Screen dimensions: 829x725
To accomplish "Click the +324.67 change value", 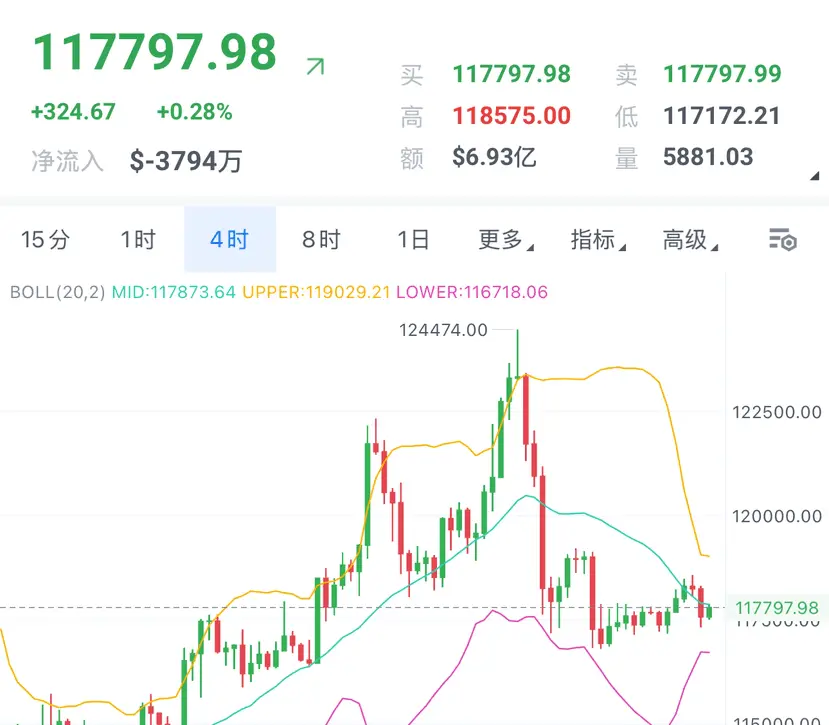I will pos(73,112).
